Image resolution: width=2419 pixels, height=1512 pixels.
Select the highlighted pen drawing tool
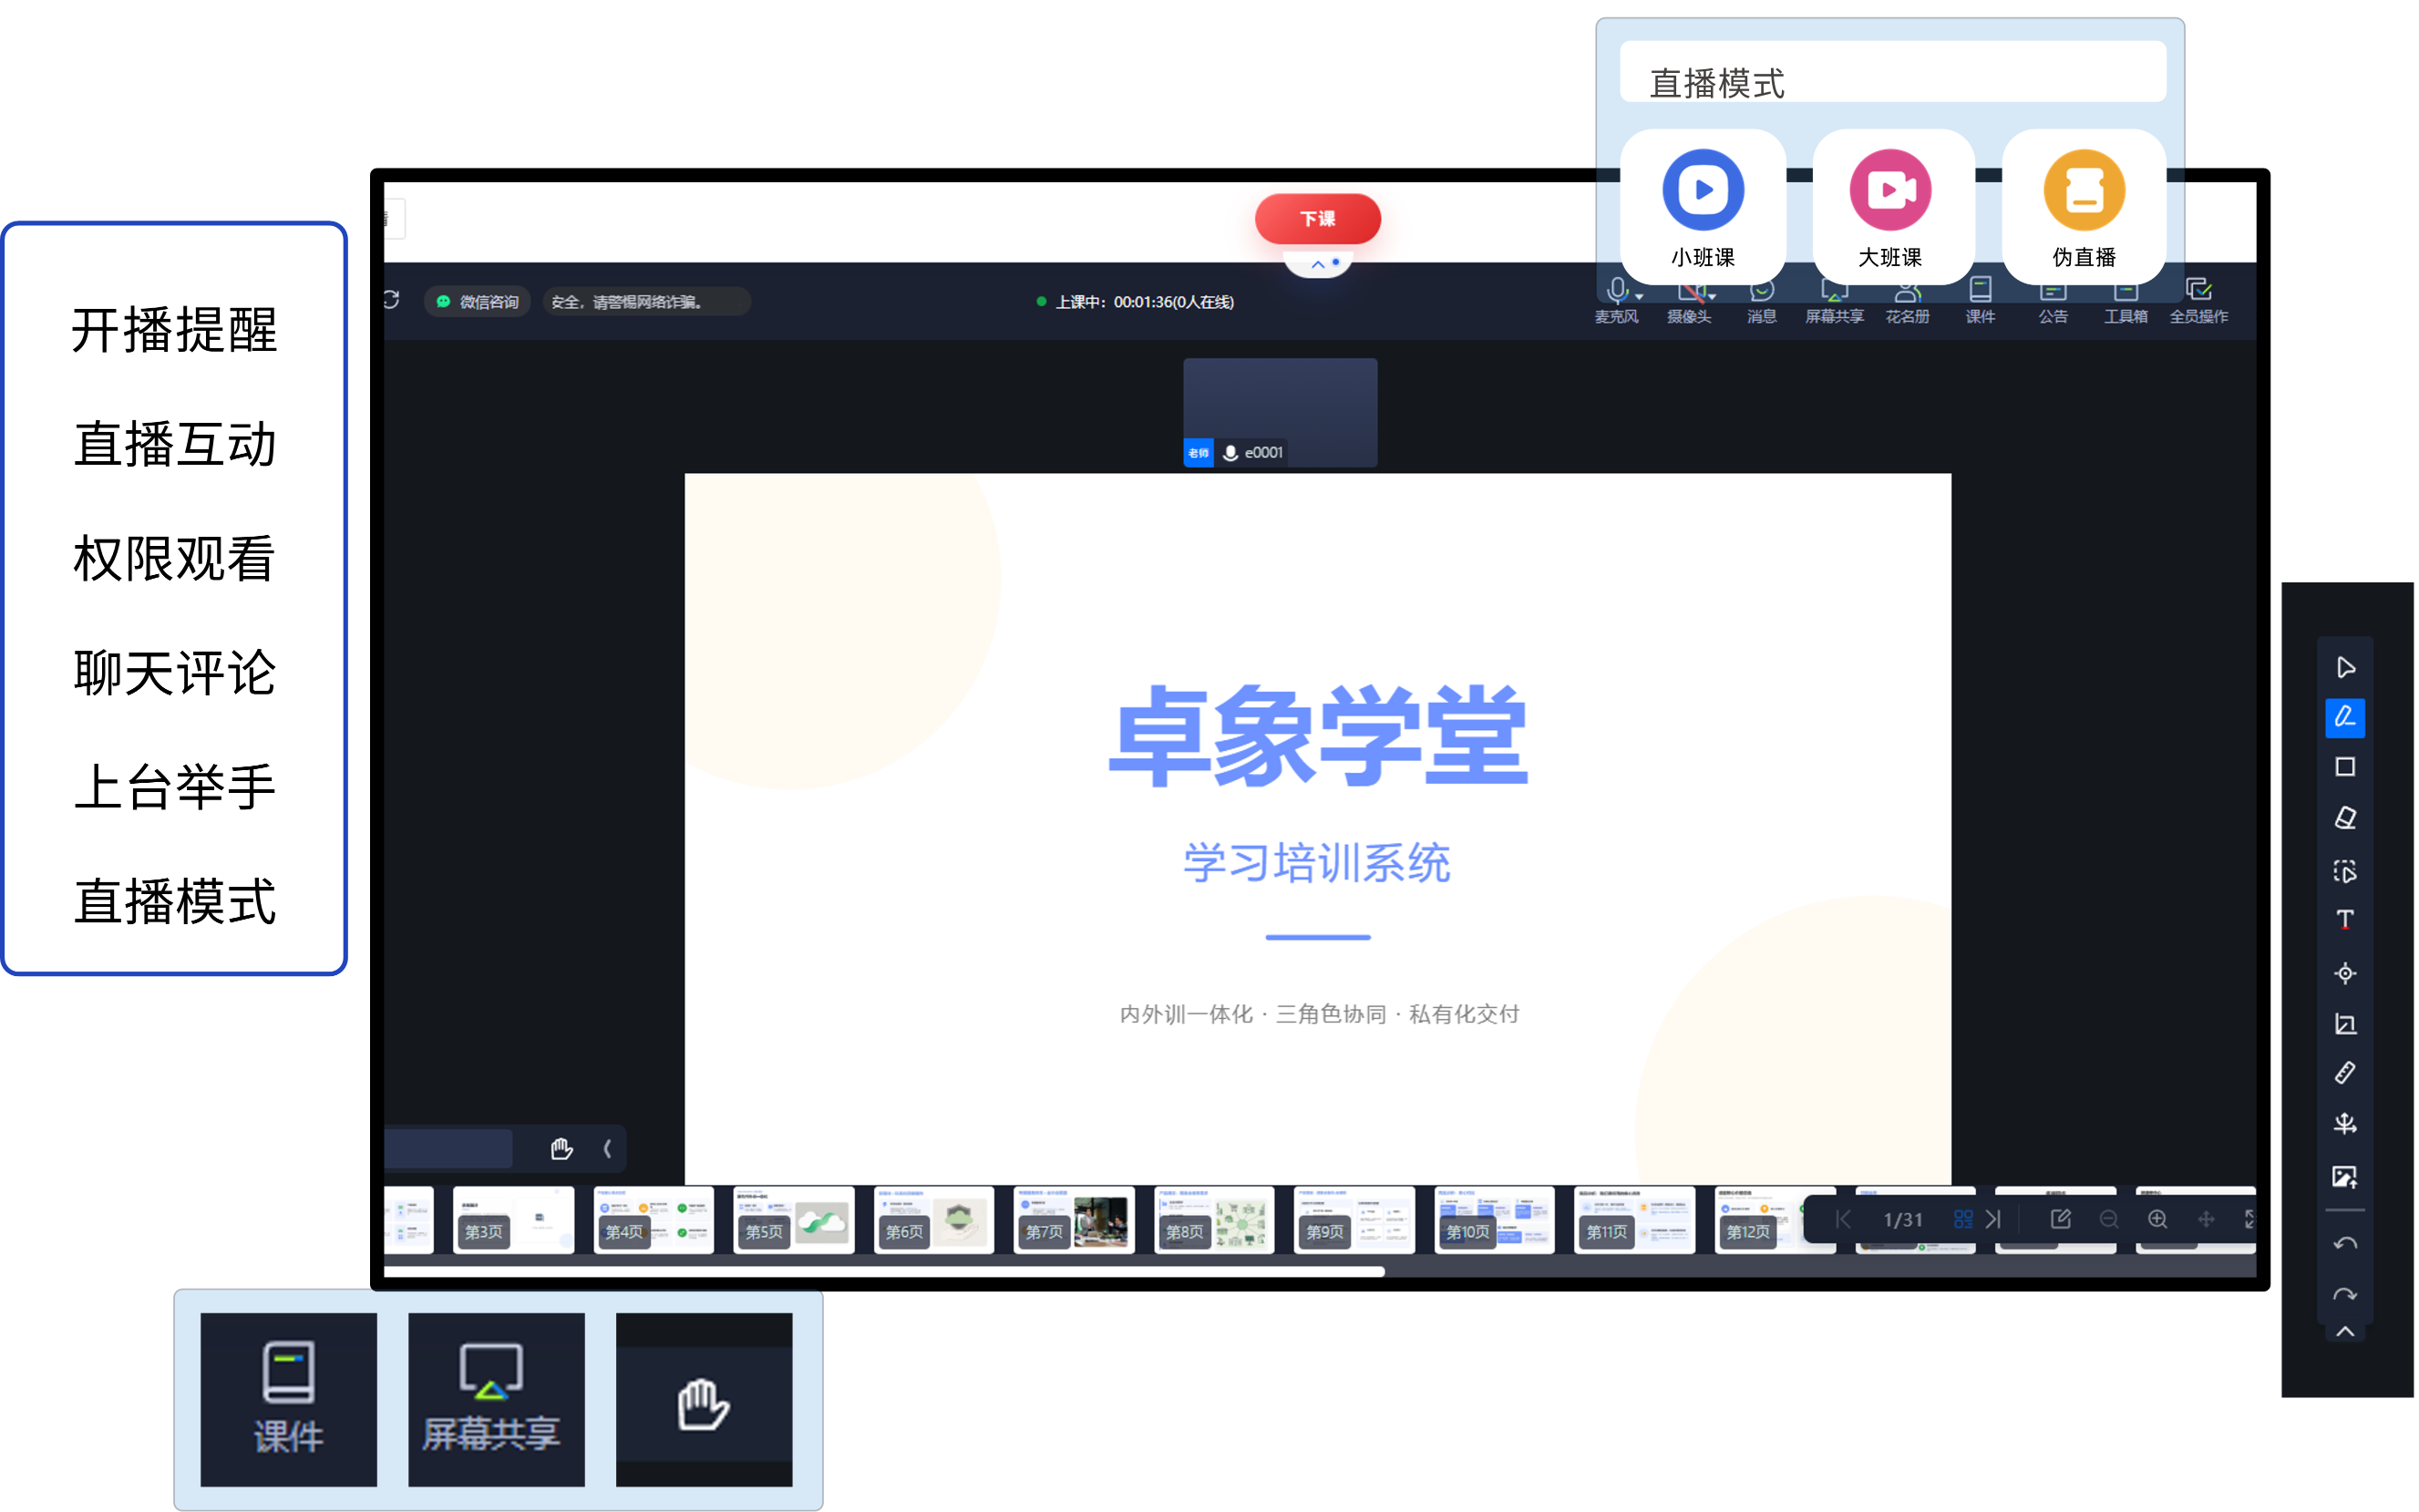click(2344, 717)
